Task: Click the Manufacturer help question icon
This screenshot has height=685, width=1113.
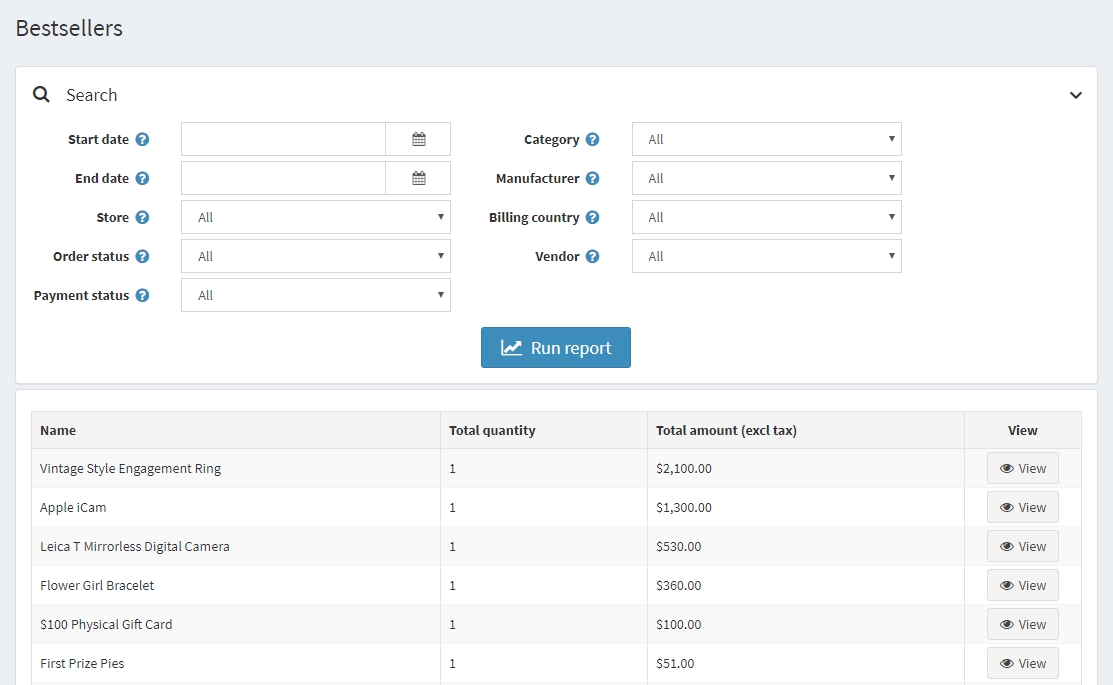Action: pyautogui.click(x=593, y=179)
